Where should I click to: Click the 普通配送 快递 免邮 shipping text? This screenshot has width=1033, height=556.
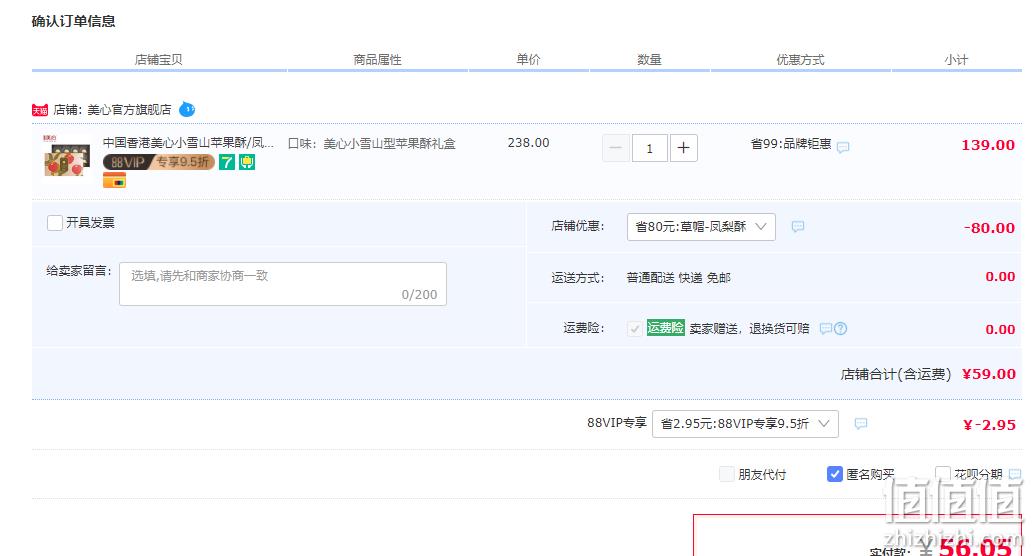(x=679, y=278)
